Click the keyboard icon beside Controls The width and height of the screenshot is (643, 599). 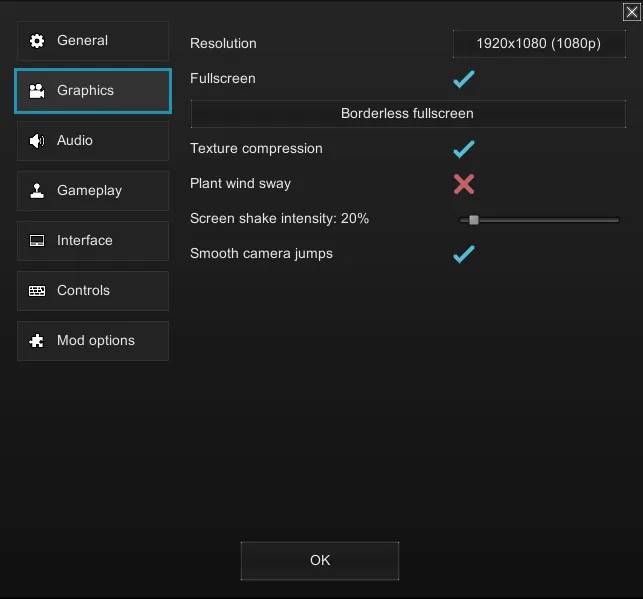coord(37,291)
